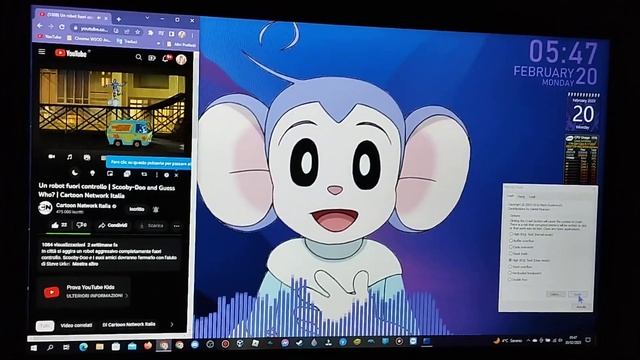Open the YouTube bookmark in bookmarks bar

click(x=49, y=37)
